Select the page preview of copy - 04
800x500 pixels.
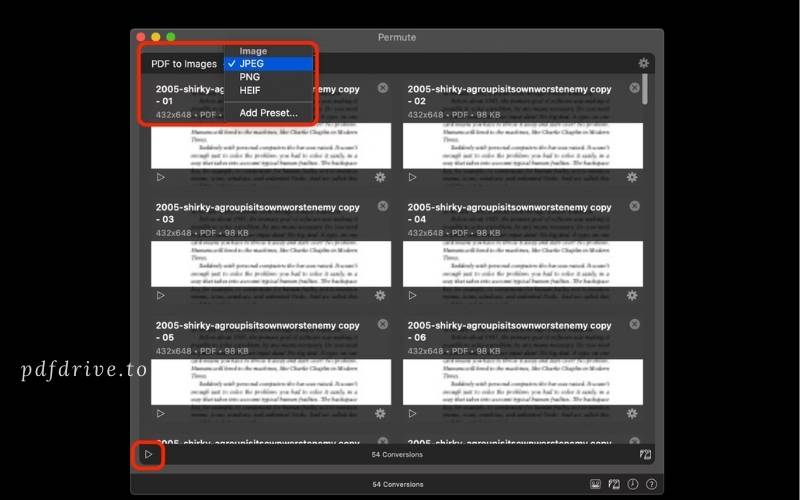coord(522,264)
